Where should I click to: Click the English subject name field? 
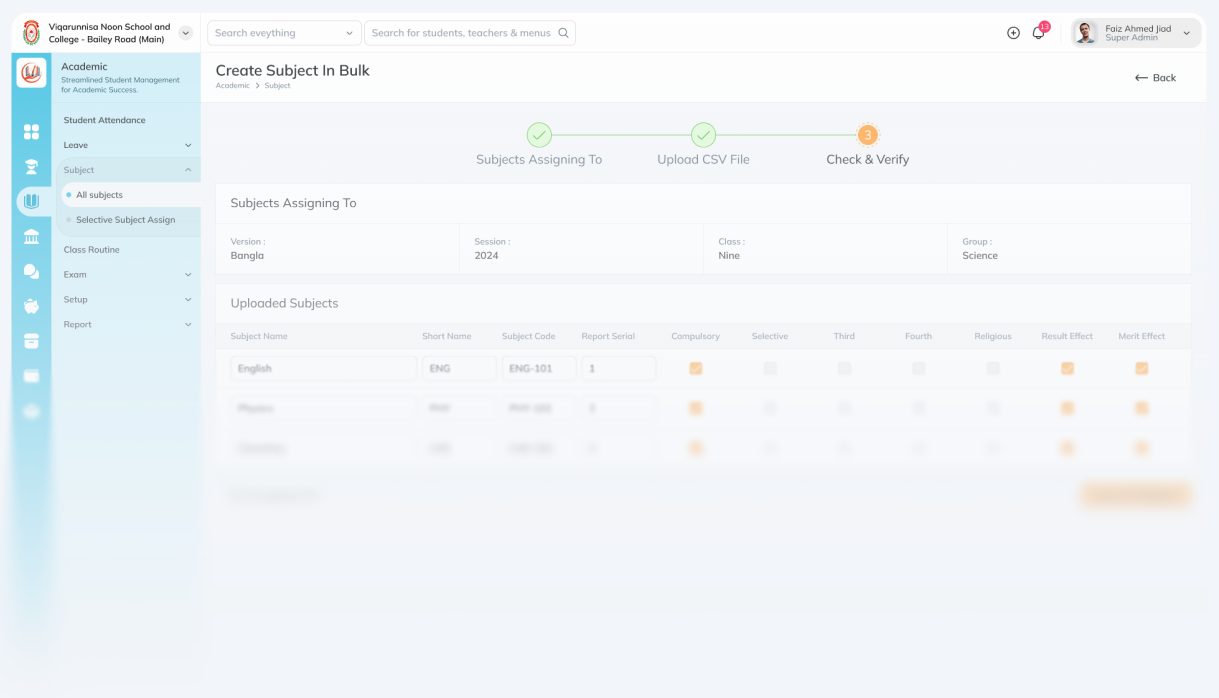tap(323, 369)
